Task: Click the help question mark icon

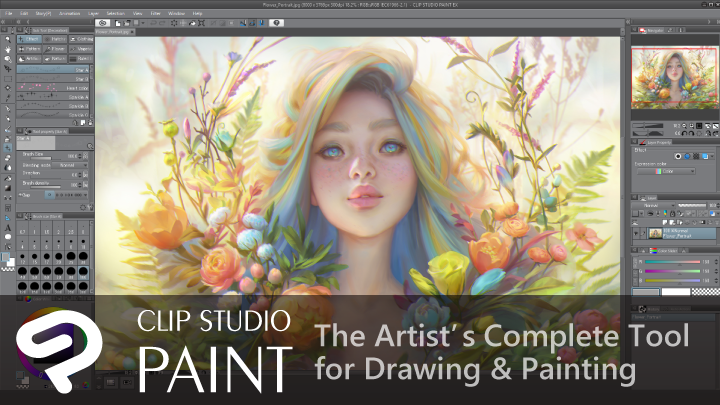Action: point(276,23)
